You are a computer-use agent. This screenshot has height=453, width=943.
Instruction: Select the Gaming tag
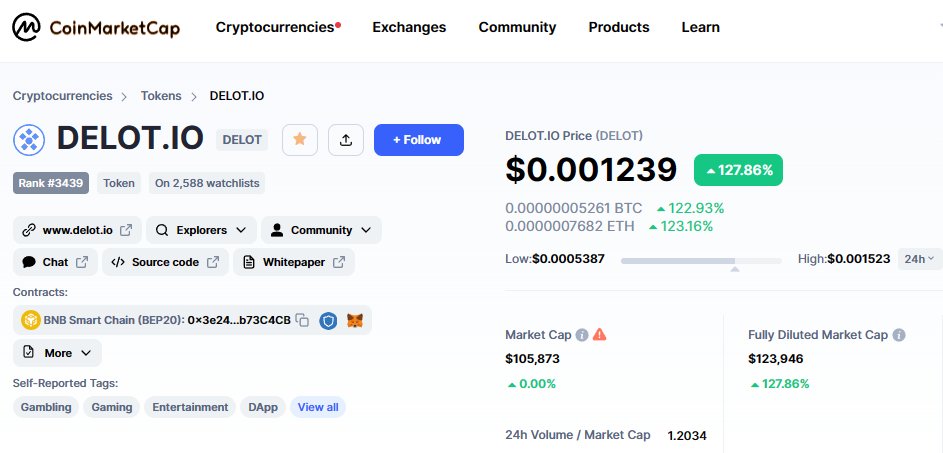(112, 407)
